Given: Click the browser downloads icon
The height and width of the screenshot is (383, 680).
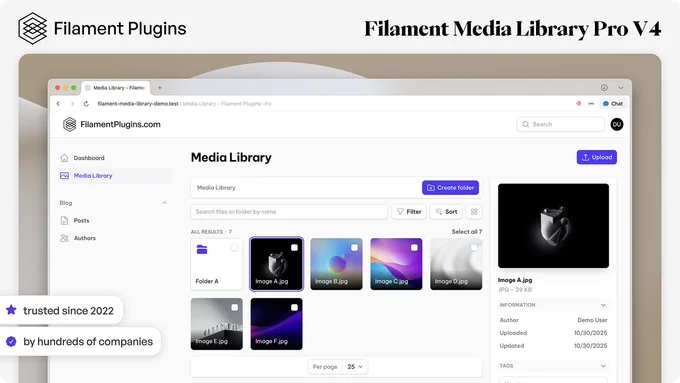Looking at the screenshot, I should 604,88.
